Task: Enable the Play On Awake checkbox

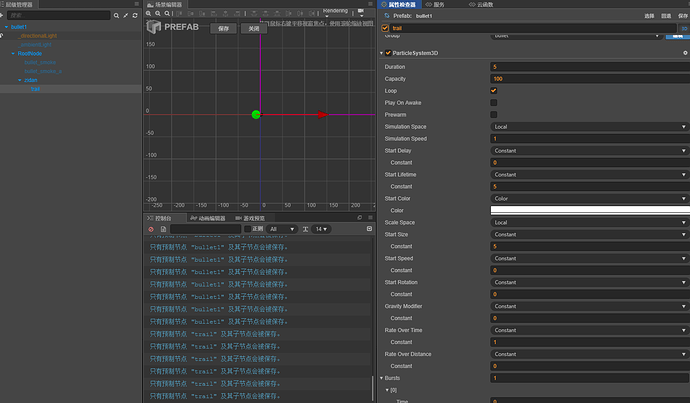Action: click(494, 103)
